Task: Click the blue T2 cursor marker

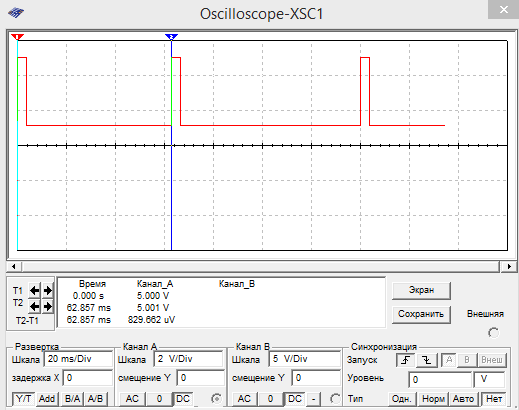Action: pos(171,36)
